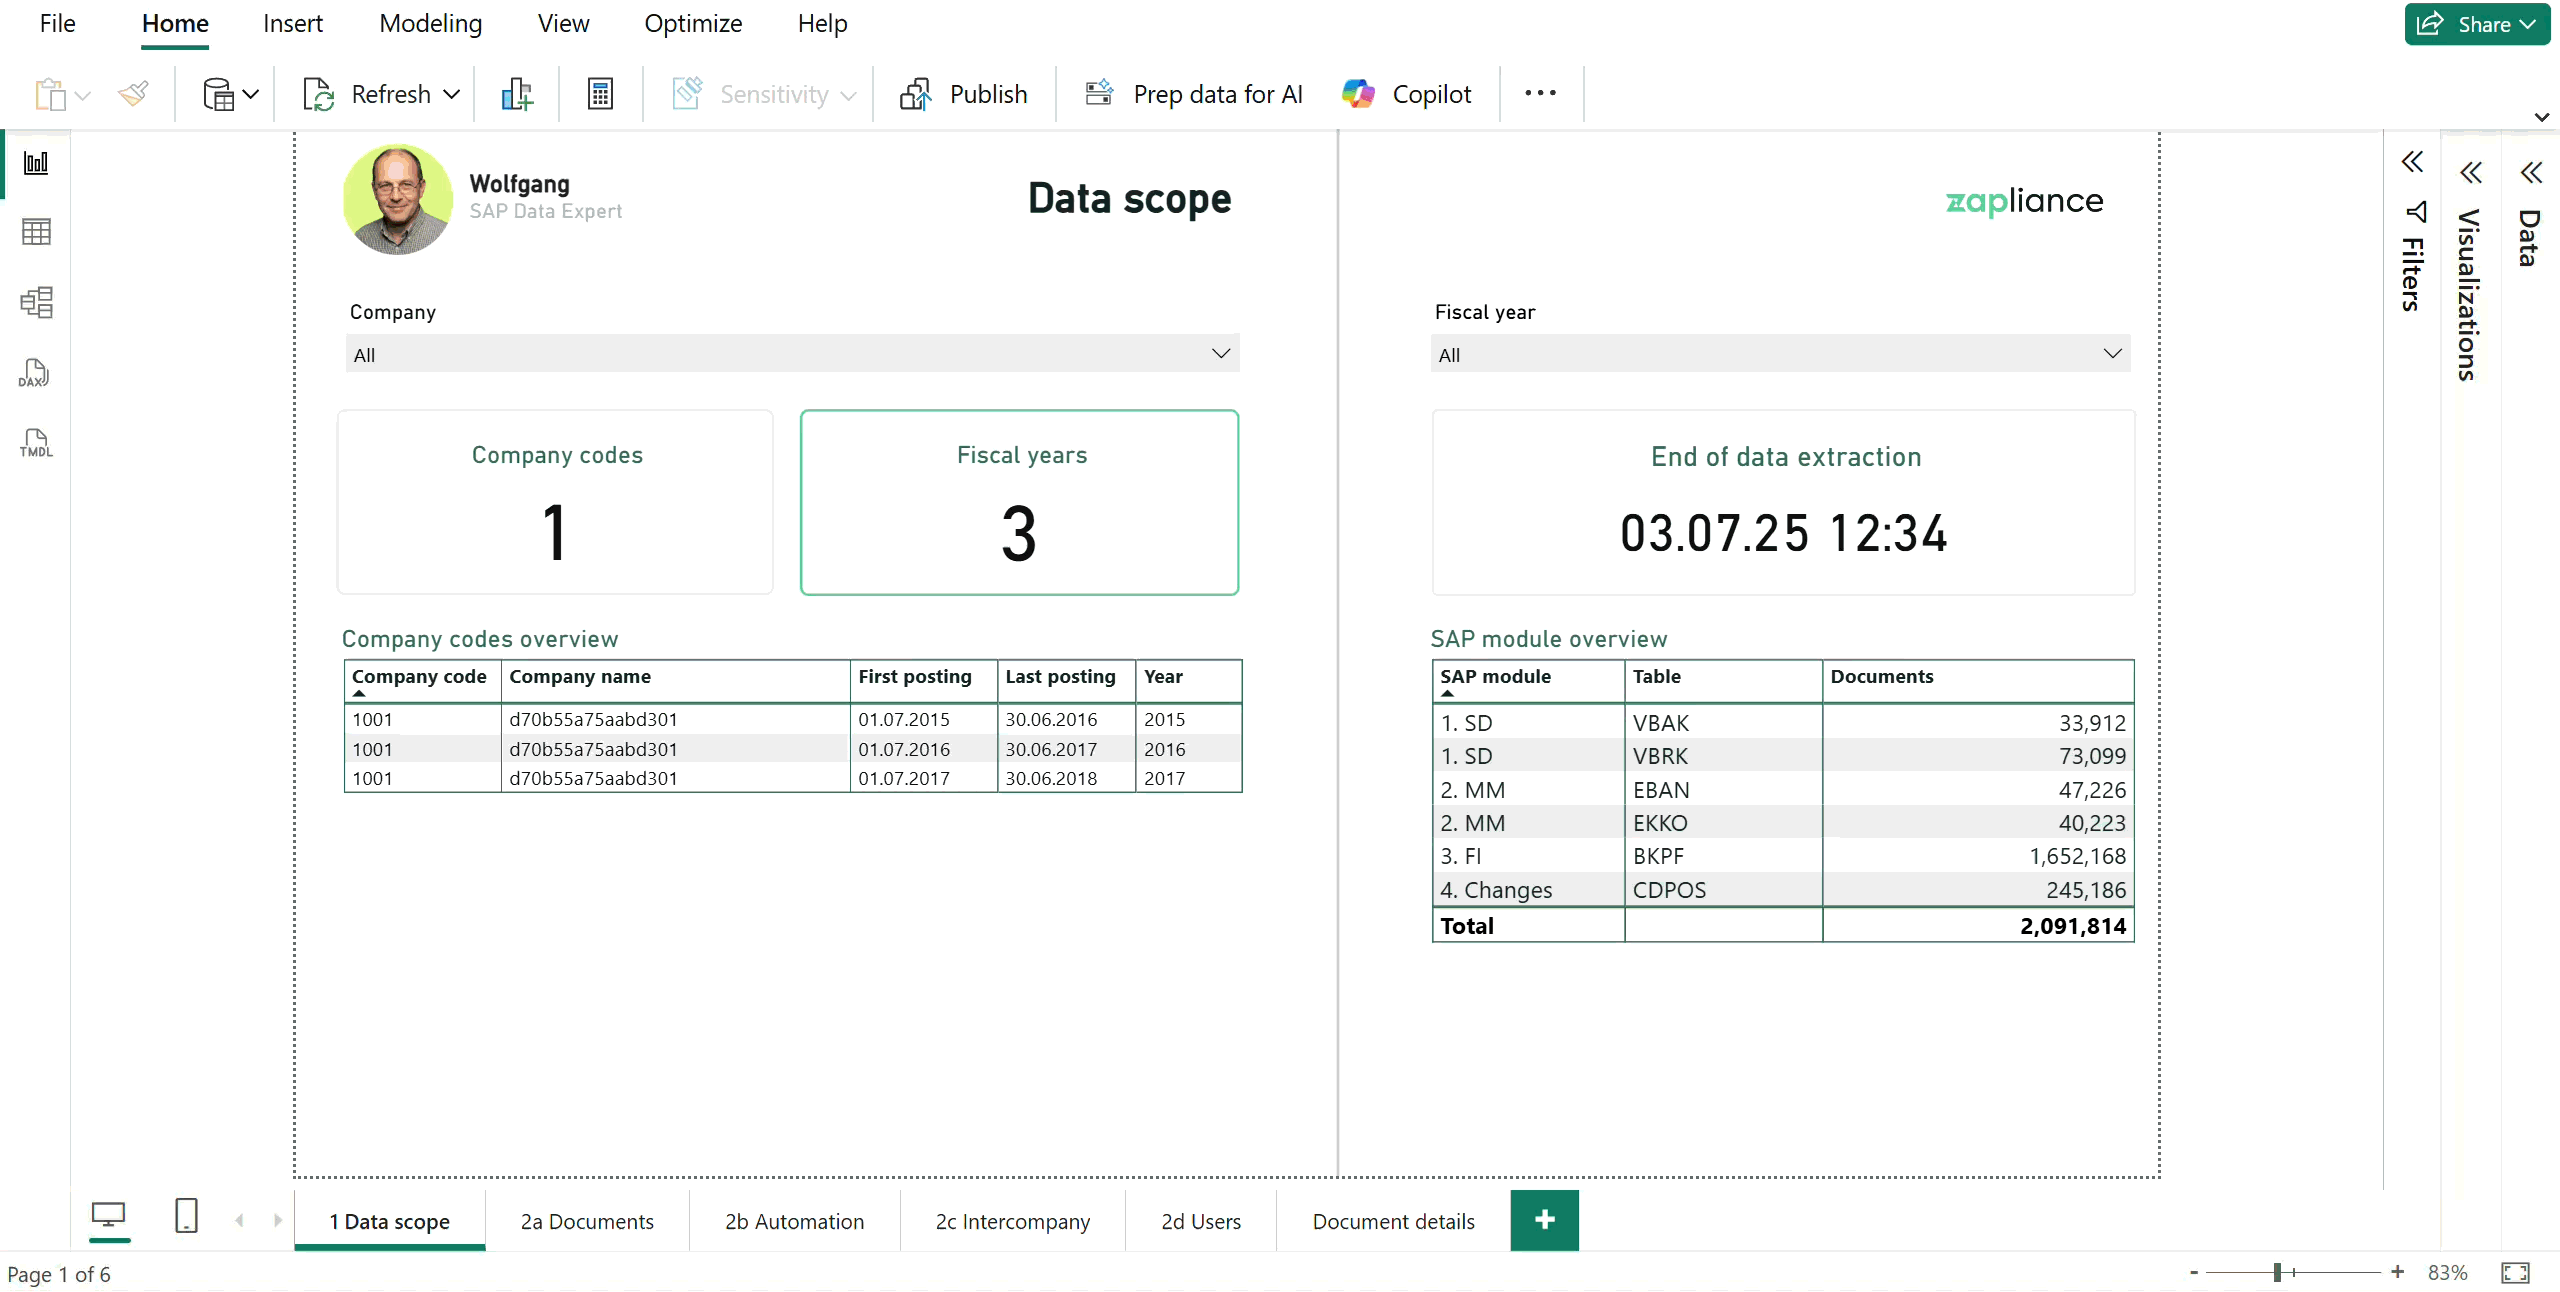This screenshot has height=1292, width=2560.
Task: Expand the Visualizations pane chevron
Action: [2471, 173]
